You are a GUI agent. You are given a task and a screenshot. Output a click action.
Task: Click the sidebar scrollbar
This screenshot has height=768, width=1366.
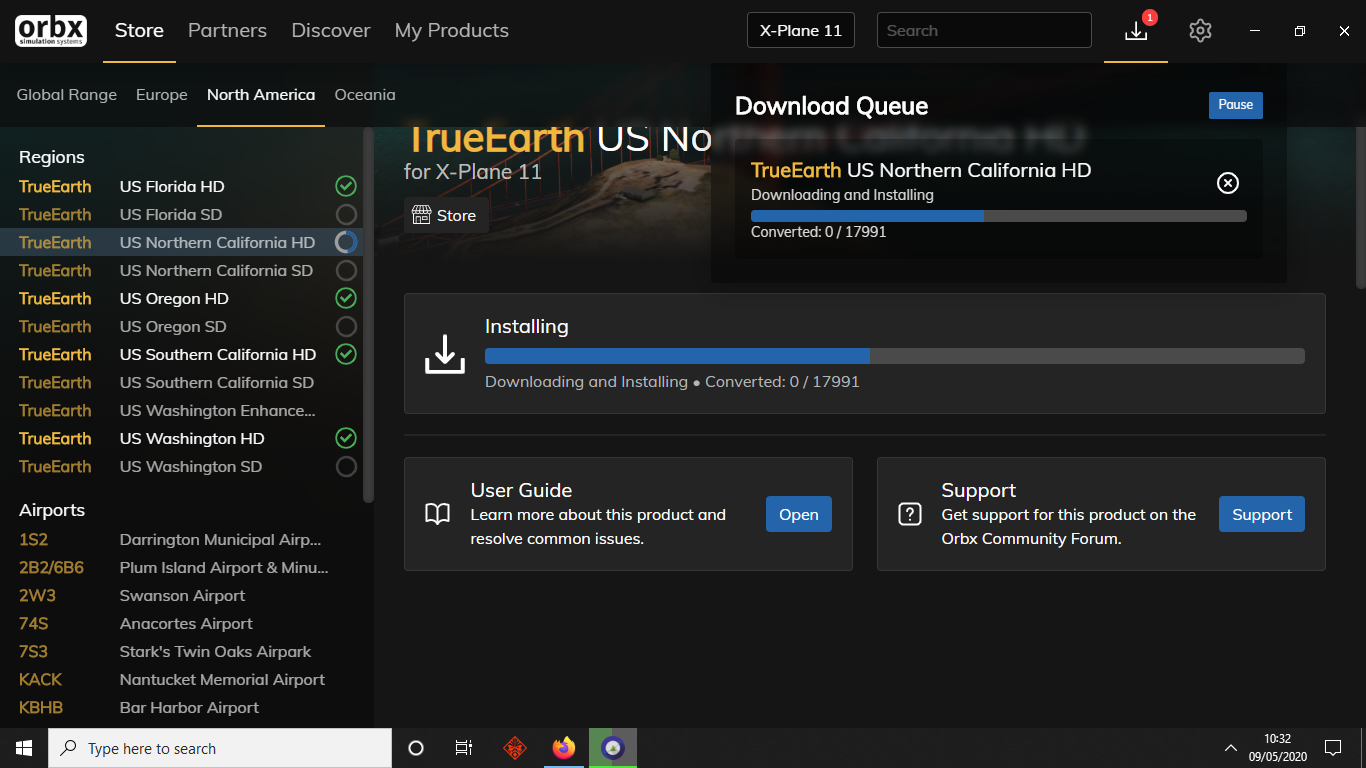click(368, 315)
